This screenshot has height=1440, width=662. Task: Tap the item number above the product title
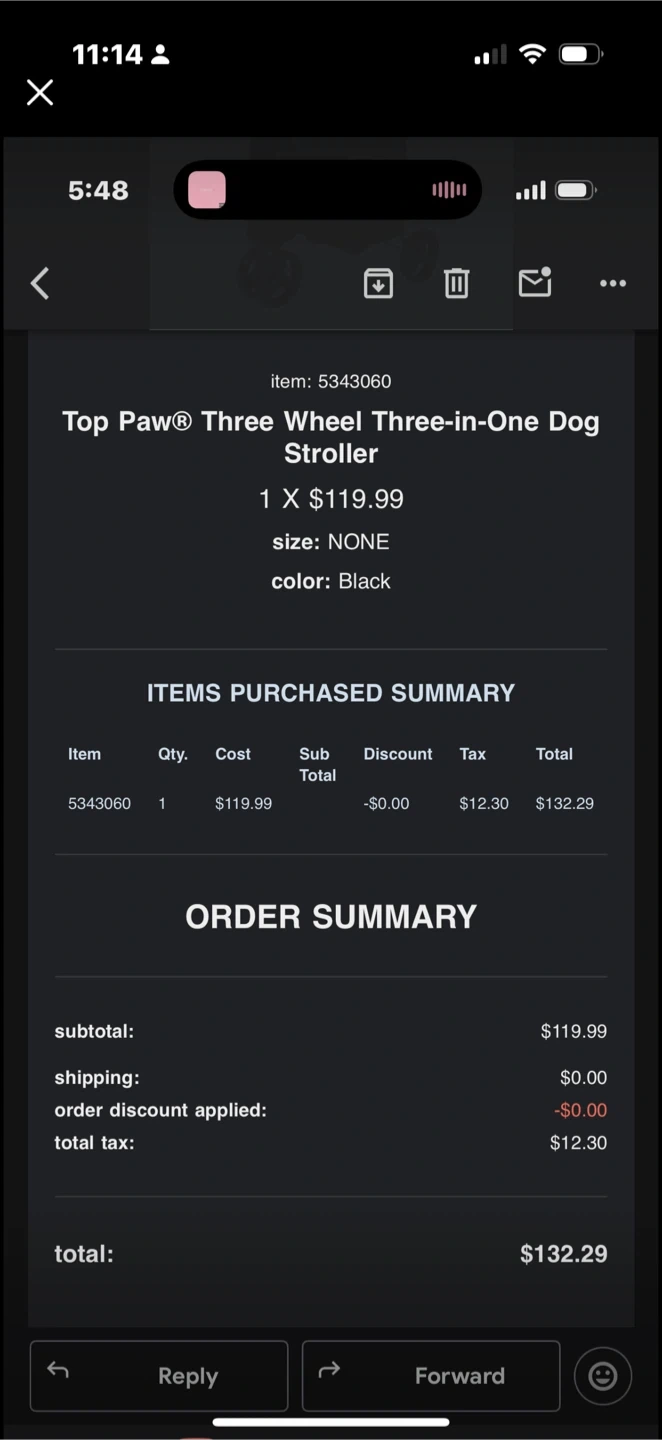[331, 381]
